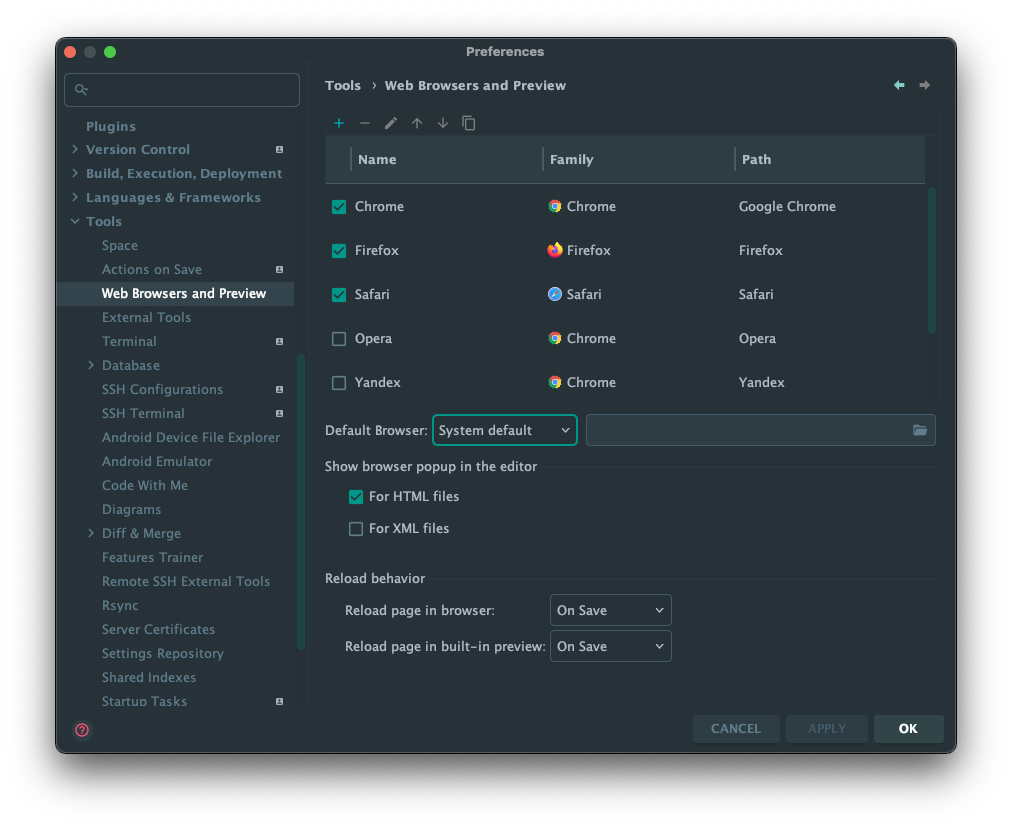Uncheck the Firefox browser checkbox

pos(340,250)
